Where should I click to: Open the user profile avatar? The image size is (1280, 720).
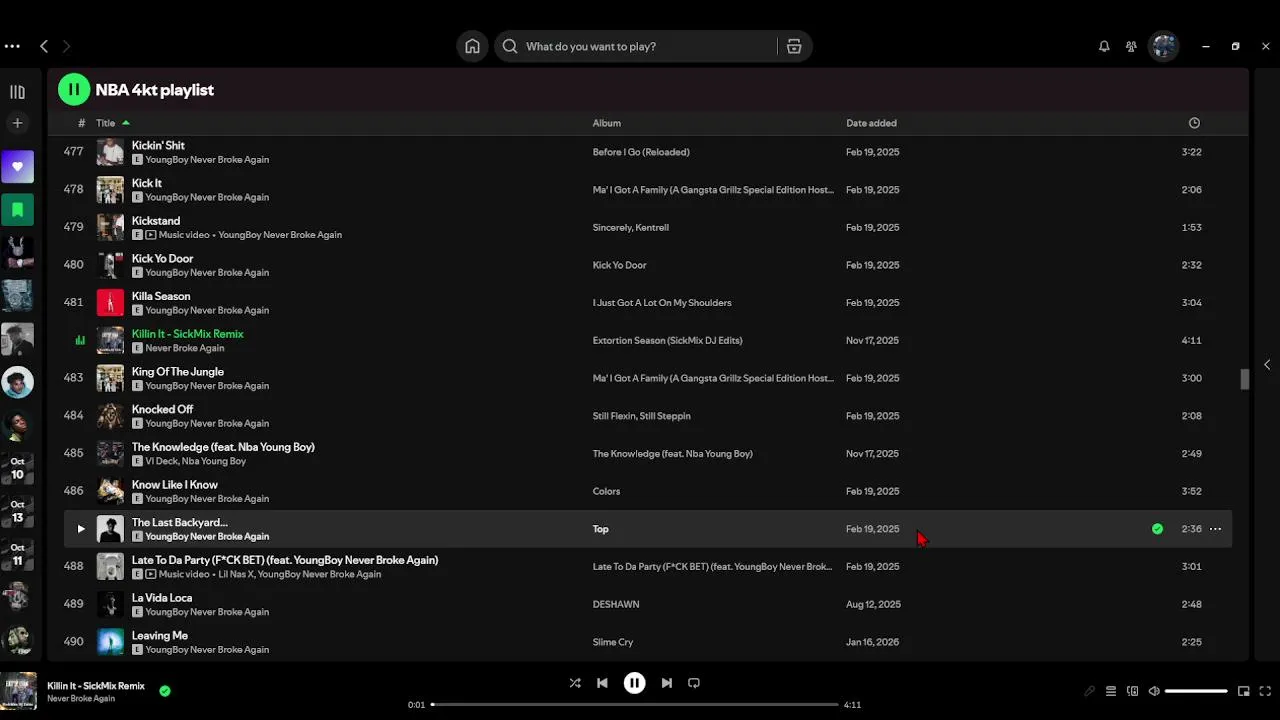coord(1164,46)
